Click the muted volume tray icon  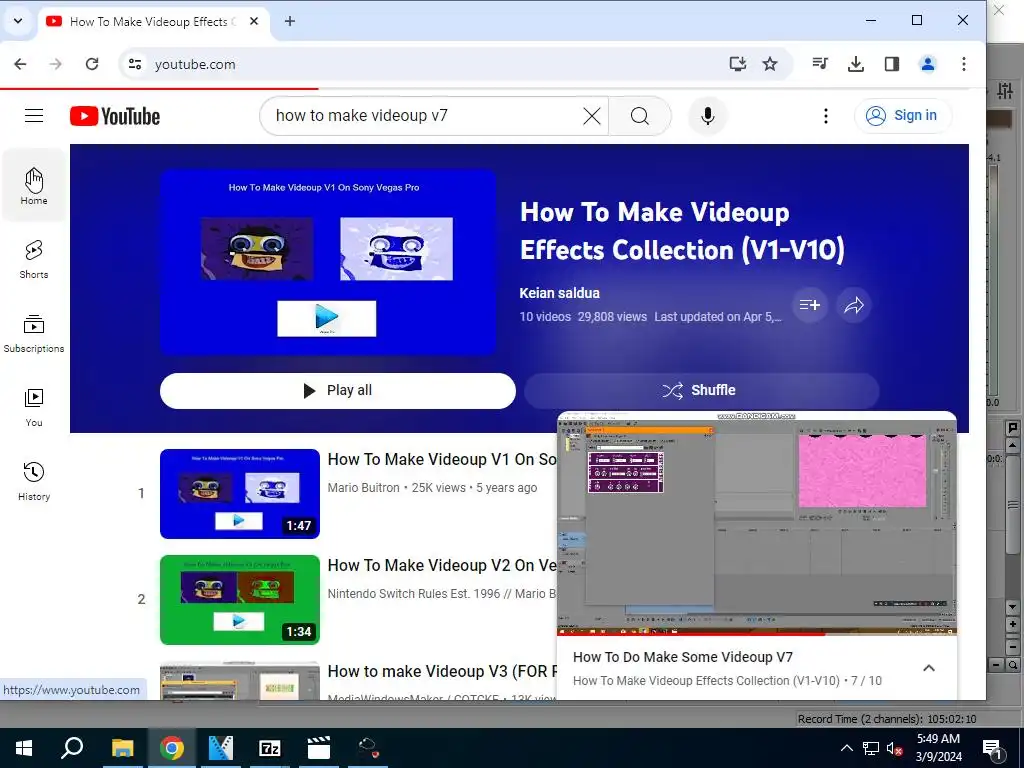(x=894, y=749)
